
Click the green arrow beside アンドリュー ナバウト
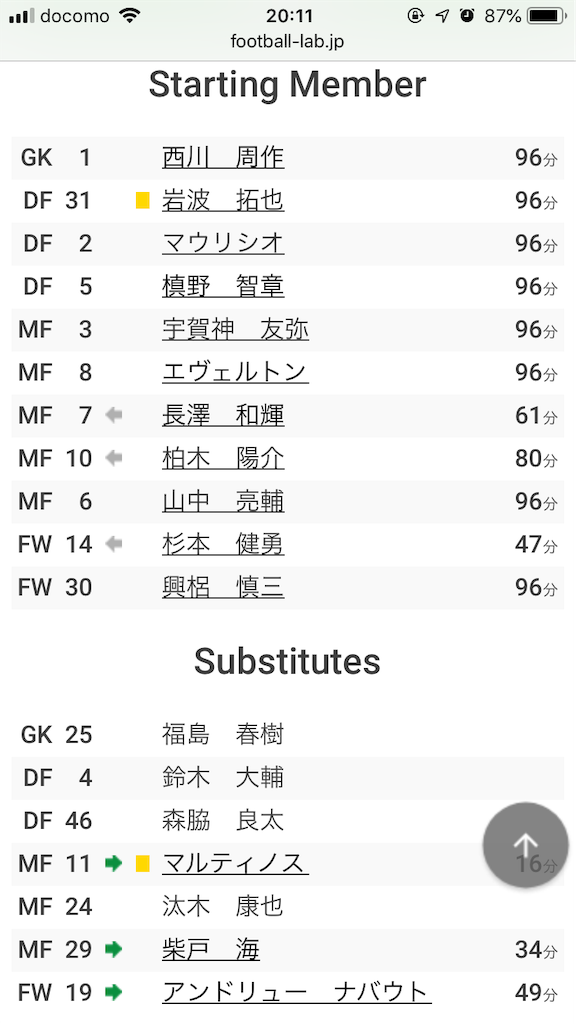click(x=114, y=992)
